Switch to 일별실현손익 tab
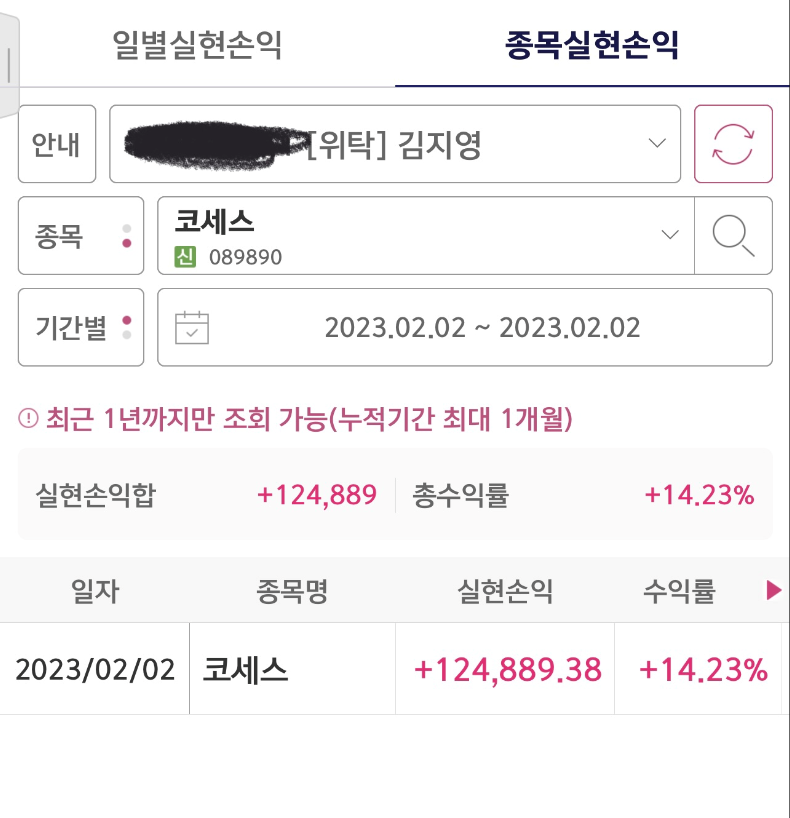 click(x=197, y=45)
